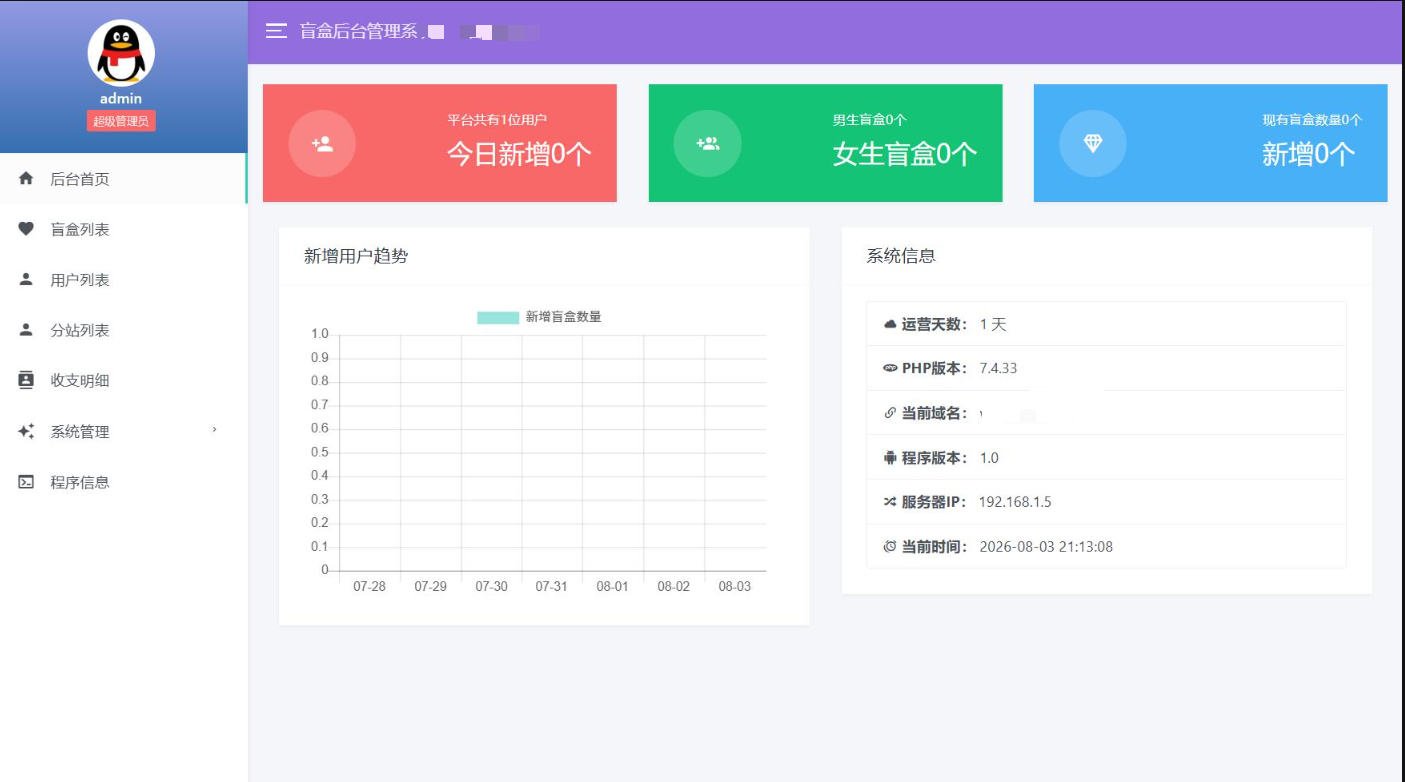Click the 2026-08-03 21:13:08 time value
1405x782 pixels.
coord(1046,547)
